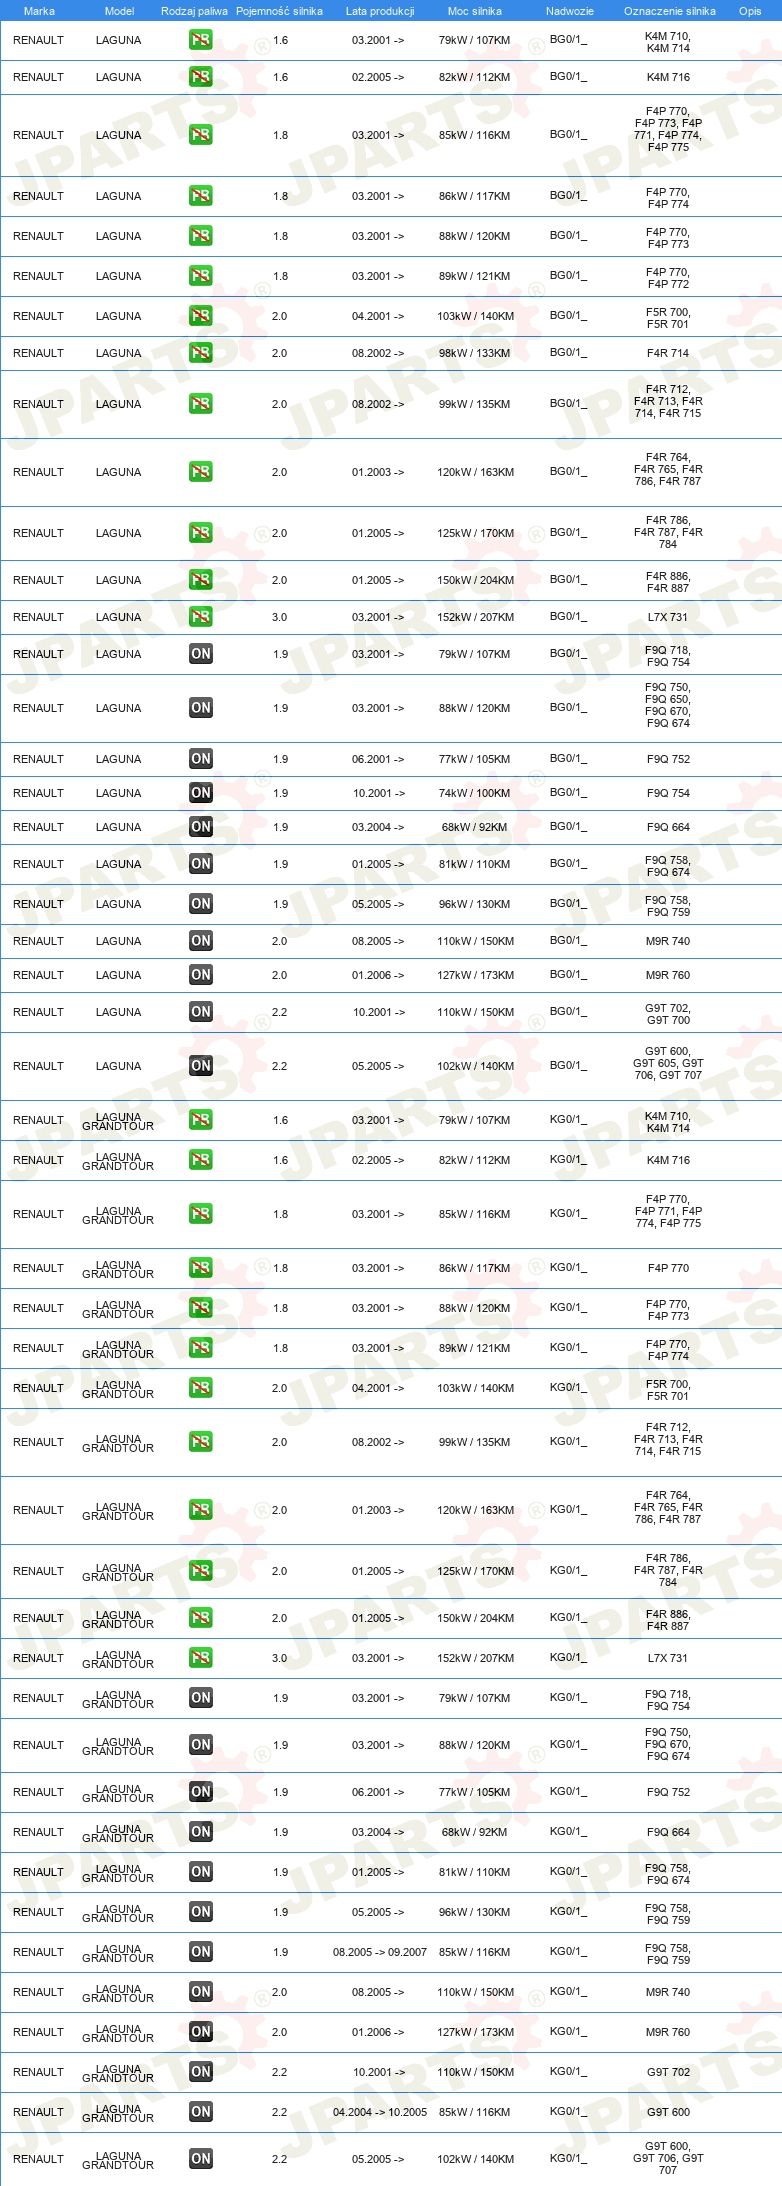
Task: Click PB icon in Grandtour KG0/1_ 125kW / 170KM row
Action: click(x=201, y=1571)
